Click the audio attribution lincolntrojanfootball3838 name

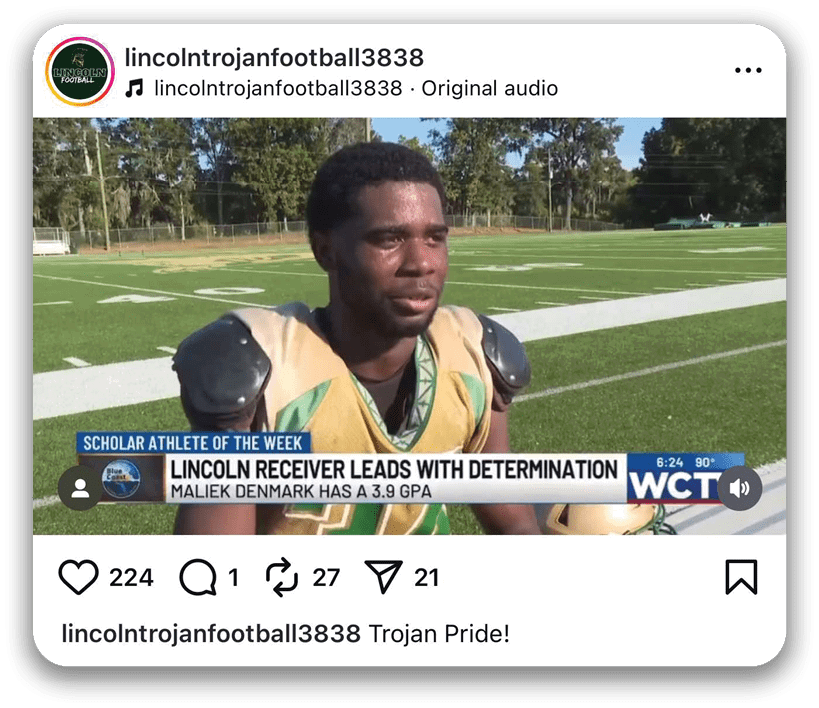click(x=278, y=88)
